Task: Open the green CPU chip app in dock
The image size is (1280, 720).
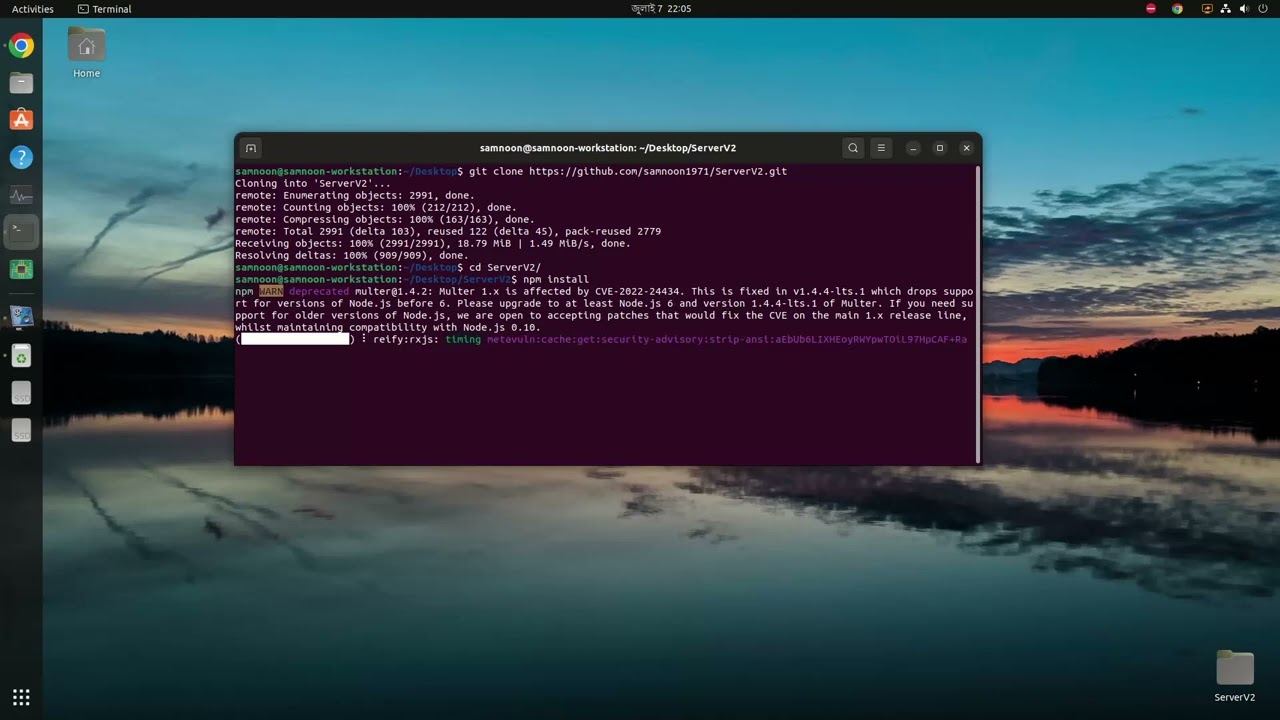Action: click(21, 269)
